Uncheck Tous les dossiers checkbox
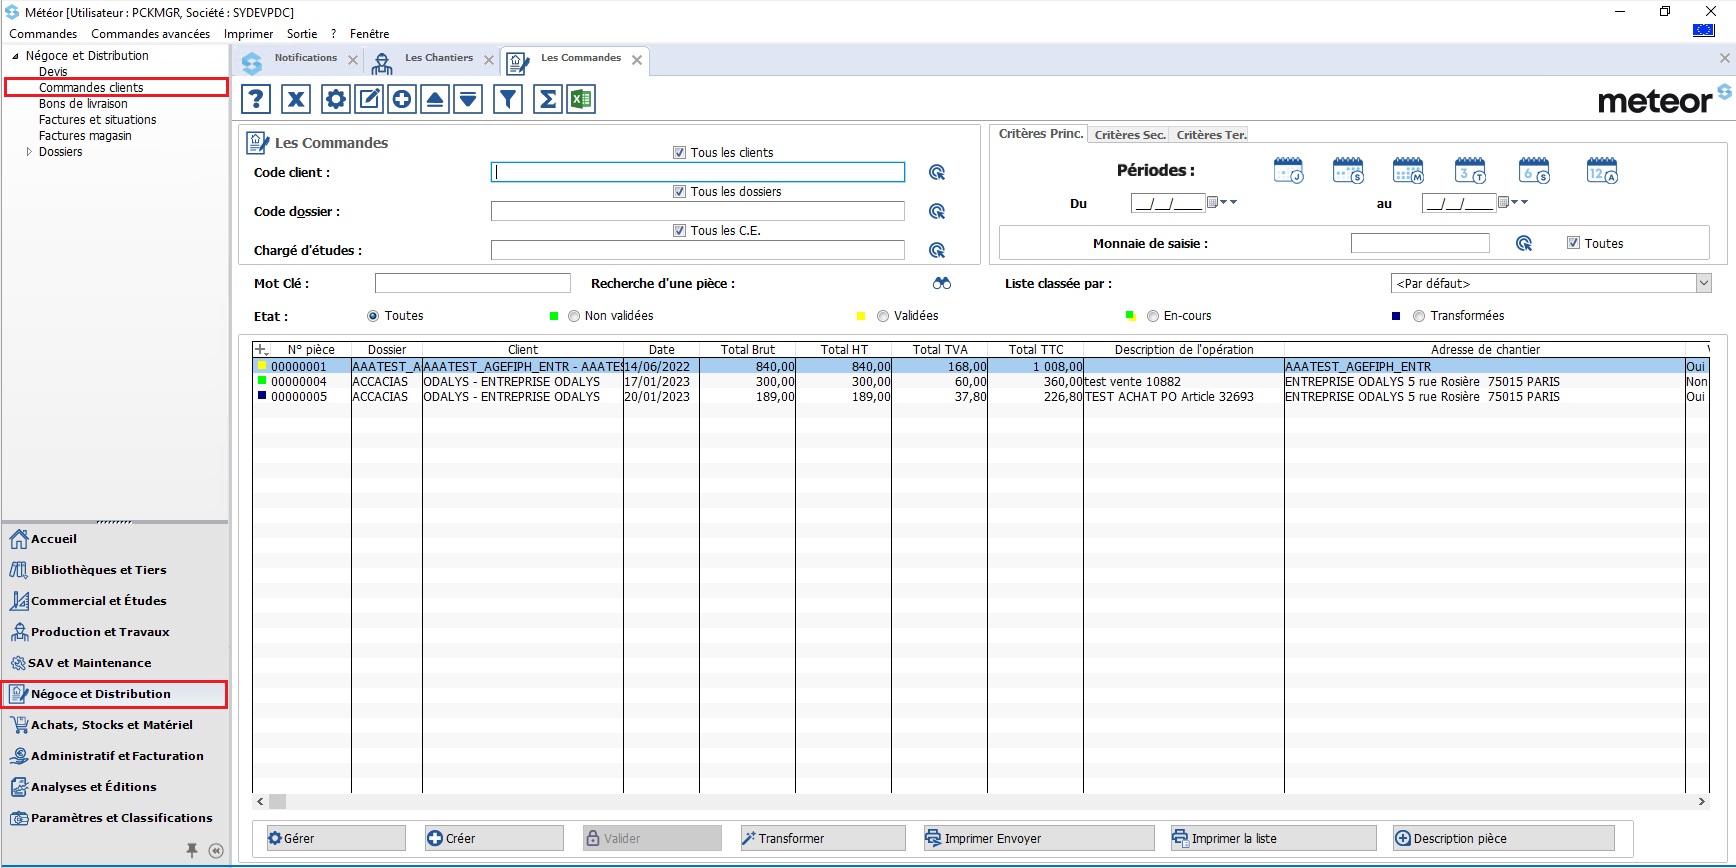 tap(680, 192)
